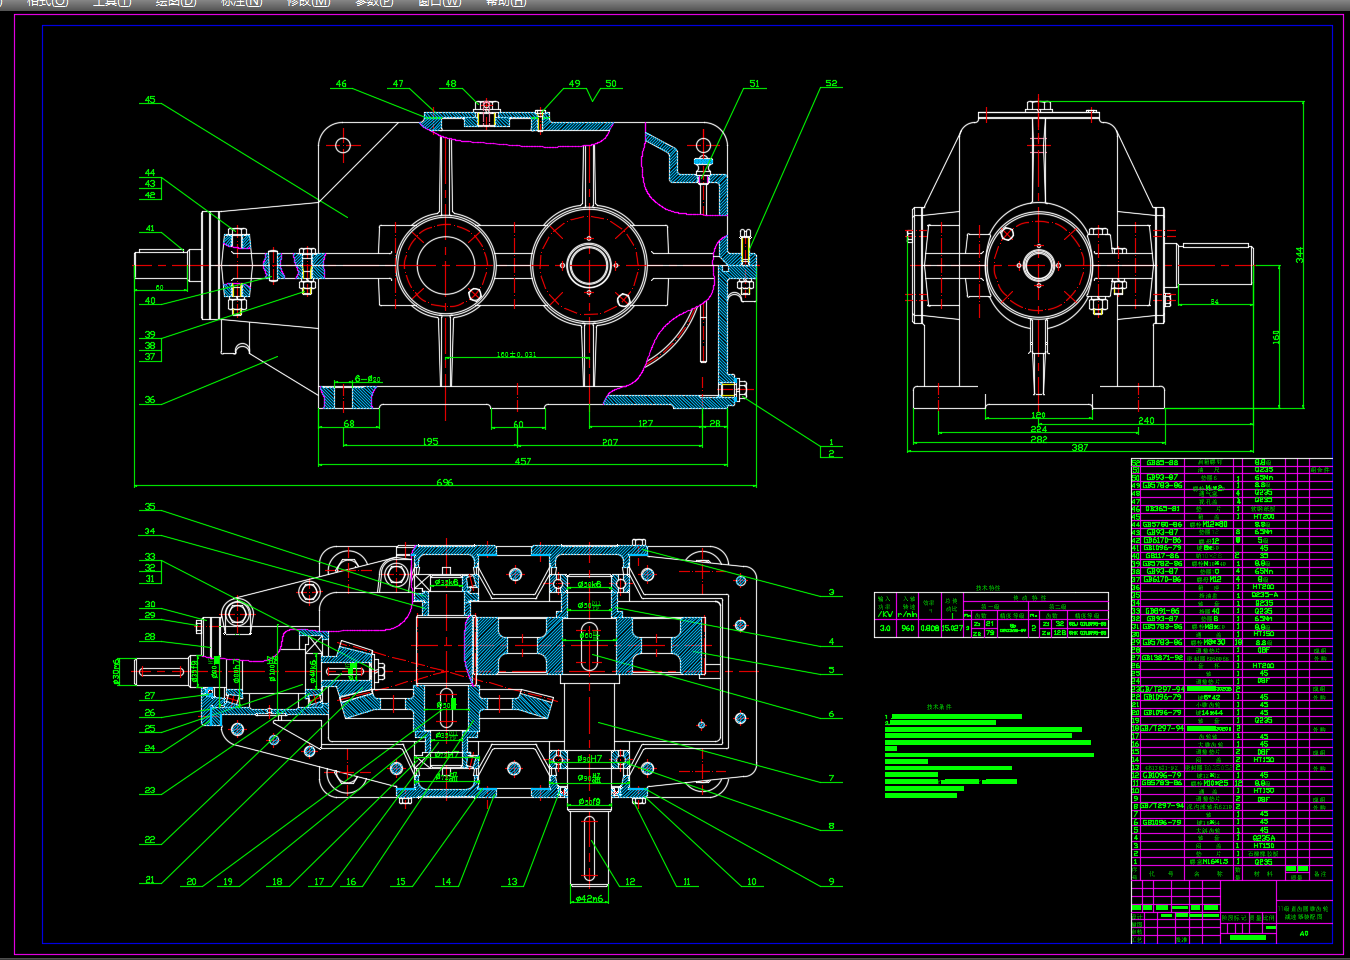Open the 帮助(H) Help menu
Screen dimensions: 1350x960
505,3
